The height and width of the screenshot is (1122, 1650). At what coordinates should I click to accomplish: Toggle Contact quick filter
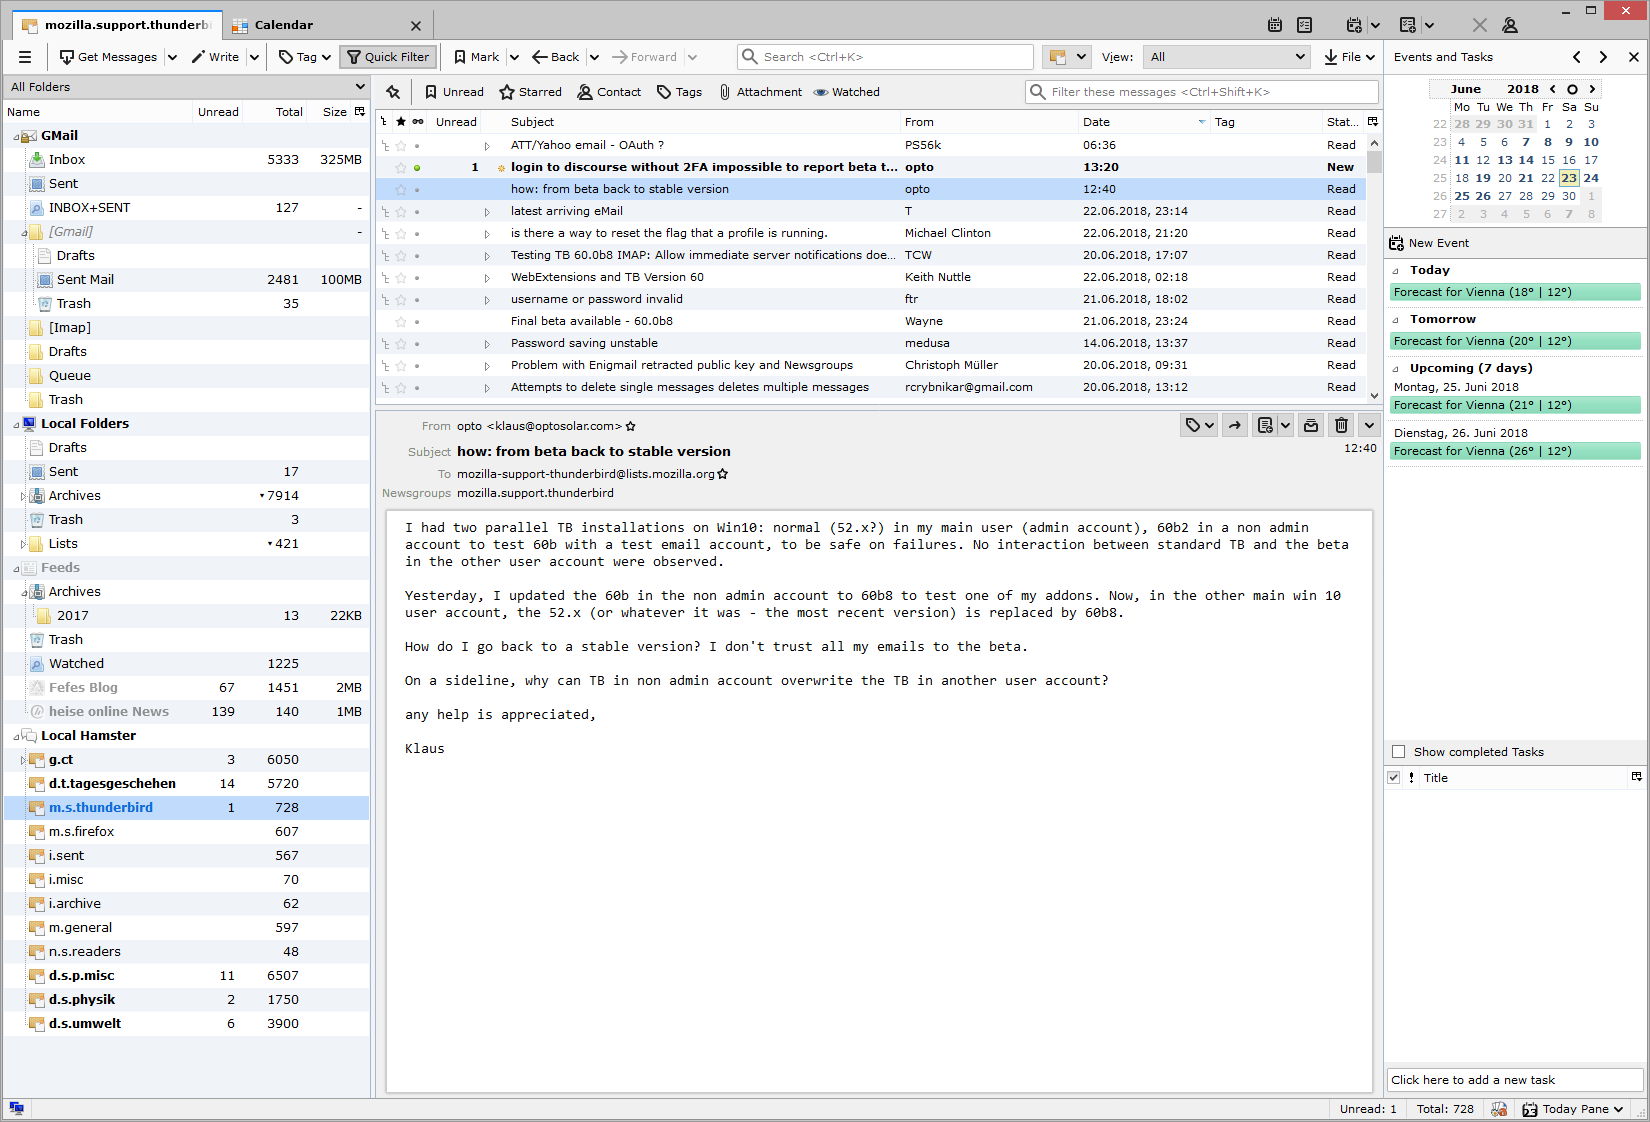click(609, 92)
